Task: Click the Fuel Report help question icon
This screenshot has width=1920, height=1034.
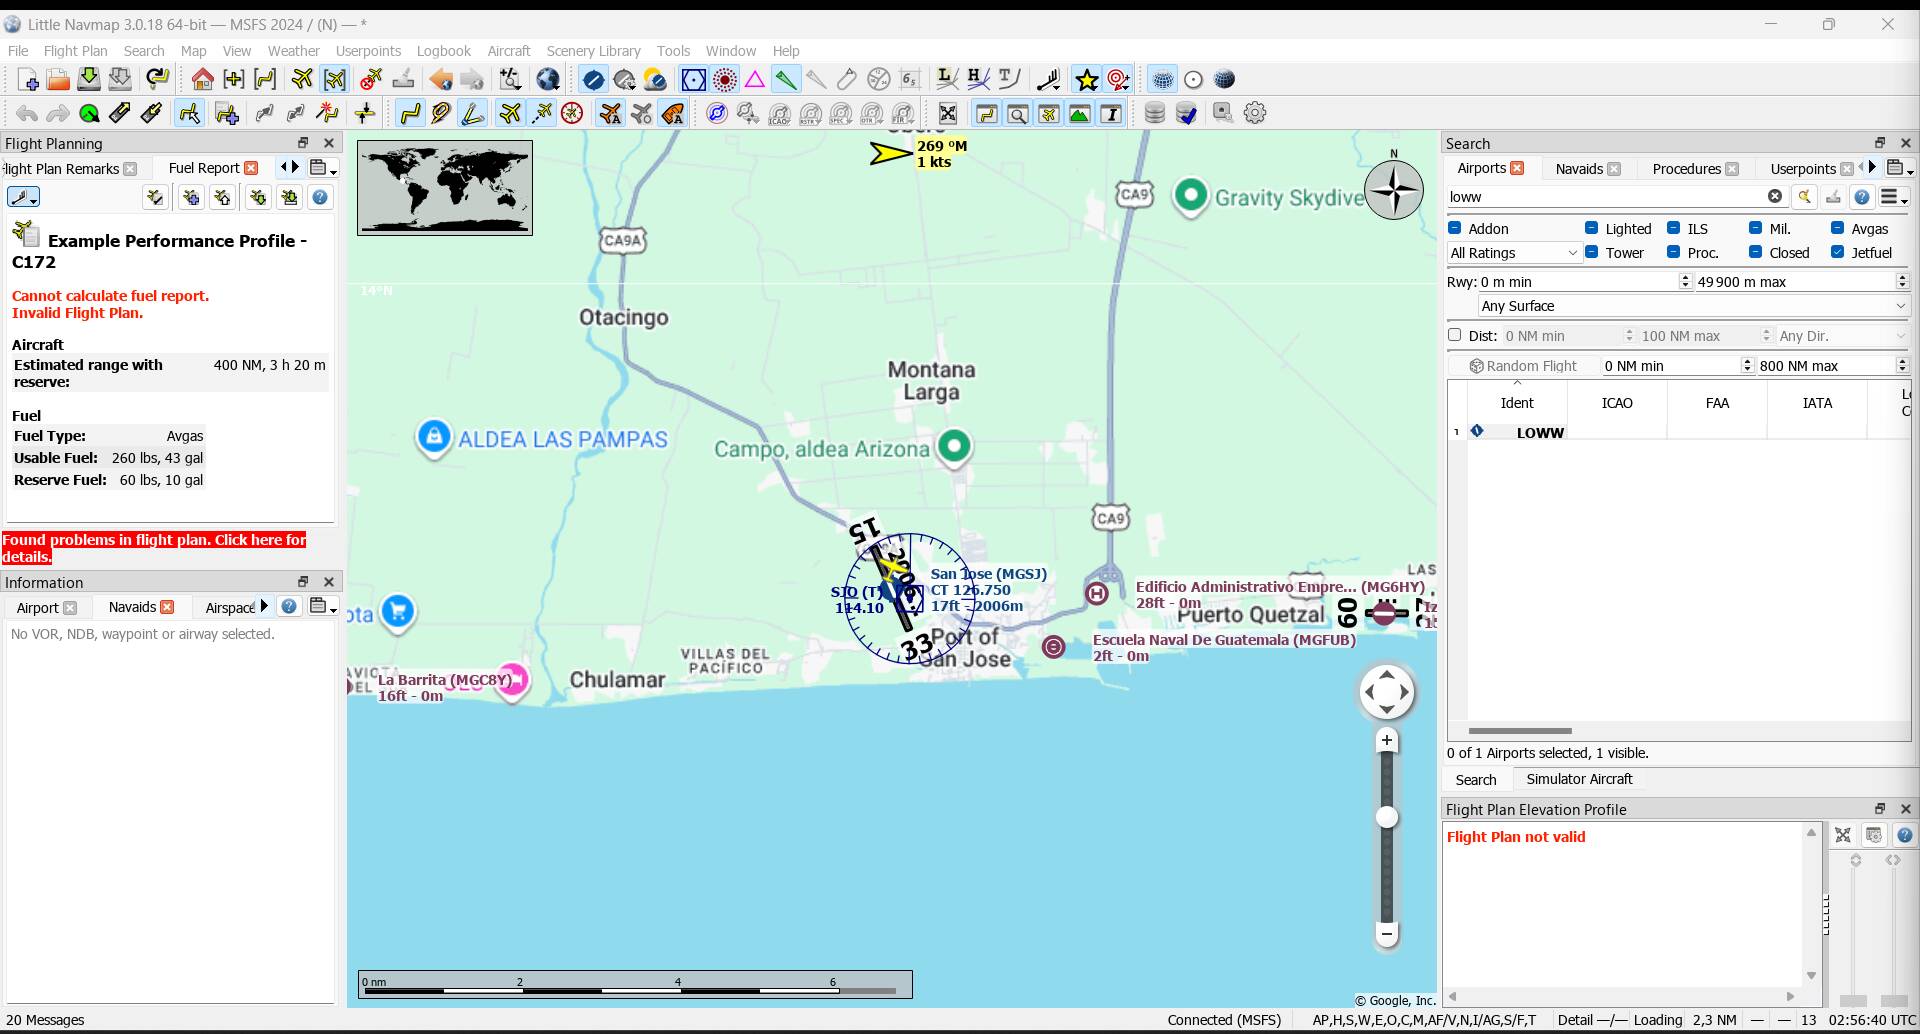Action: coord(320,198)
